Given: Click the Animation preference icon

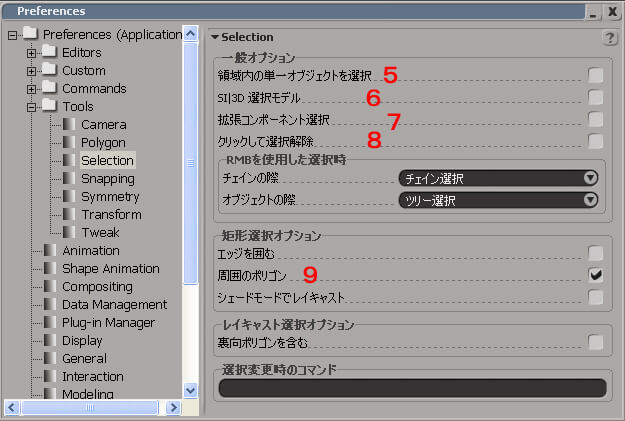Looking at the screenshot, I should point(50,250).
